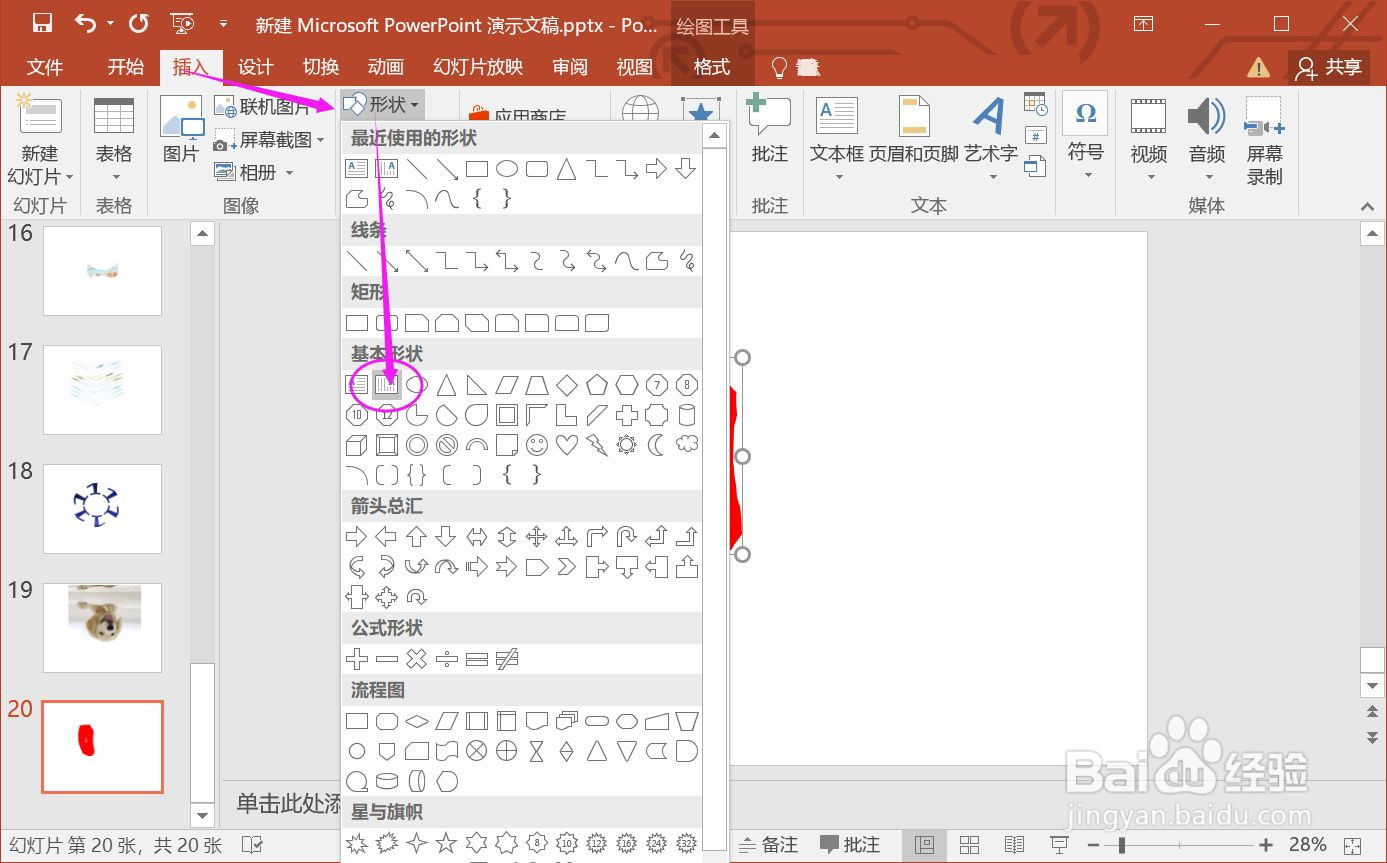Screen dimensions: 1387x863
Task: Insert date and time icon in Text group
Action: tap(1035, 104)
